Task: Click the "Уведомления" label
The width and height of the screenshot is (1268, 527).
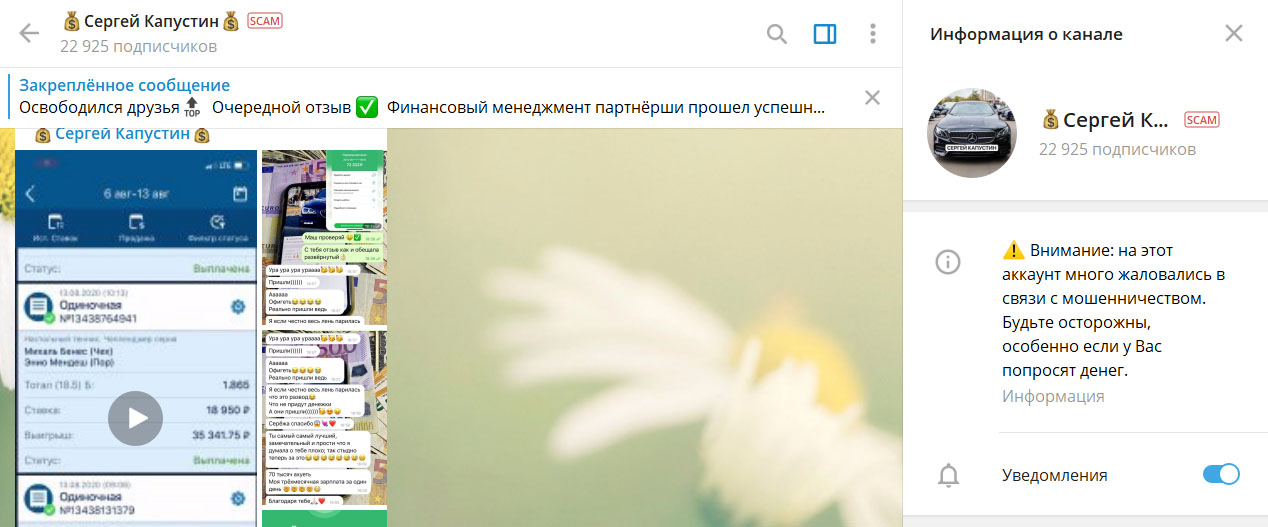Action: [1055, 475]
